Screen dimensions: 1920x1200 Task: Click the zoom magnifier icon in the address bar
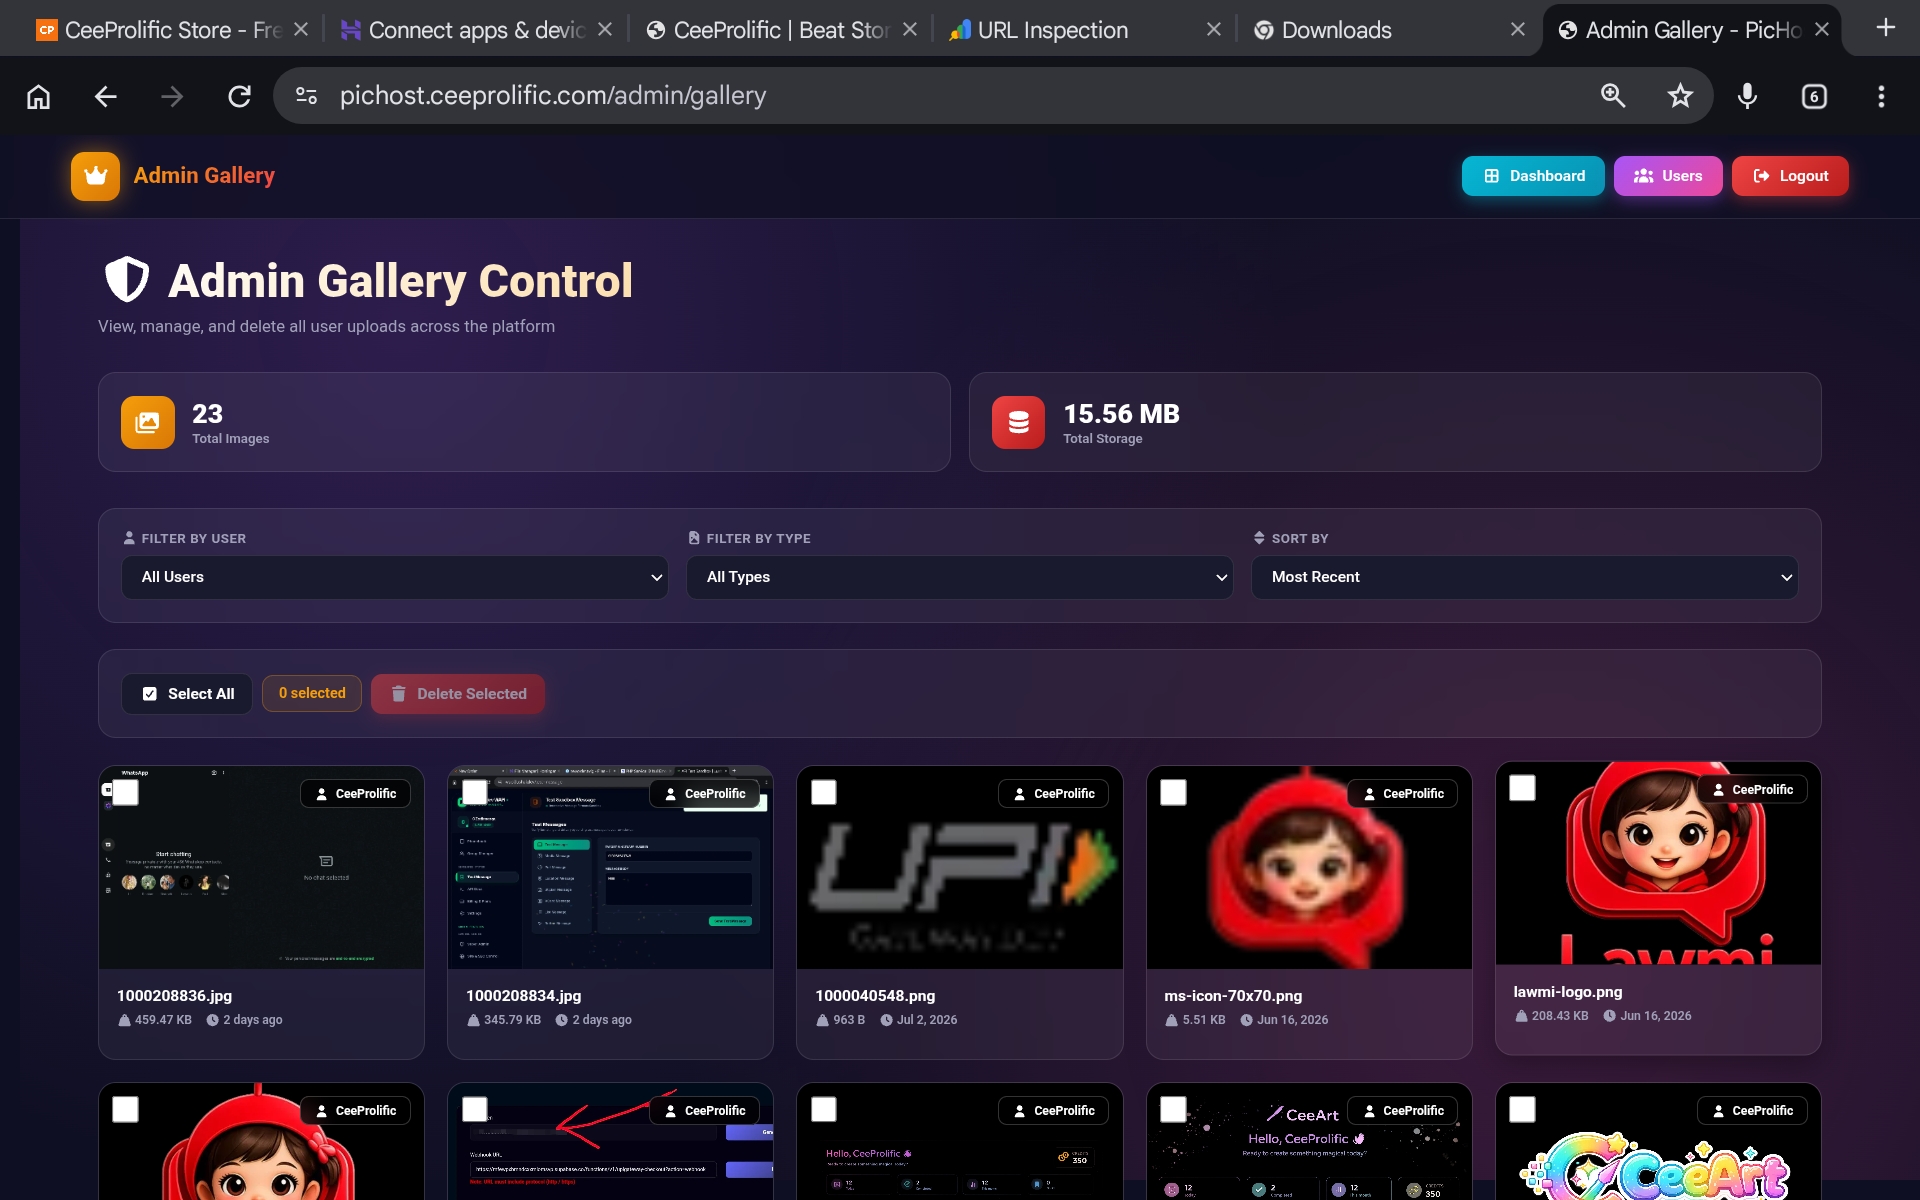coord(1613,96)
